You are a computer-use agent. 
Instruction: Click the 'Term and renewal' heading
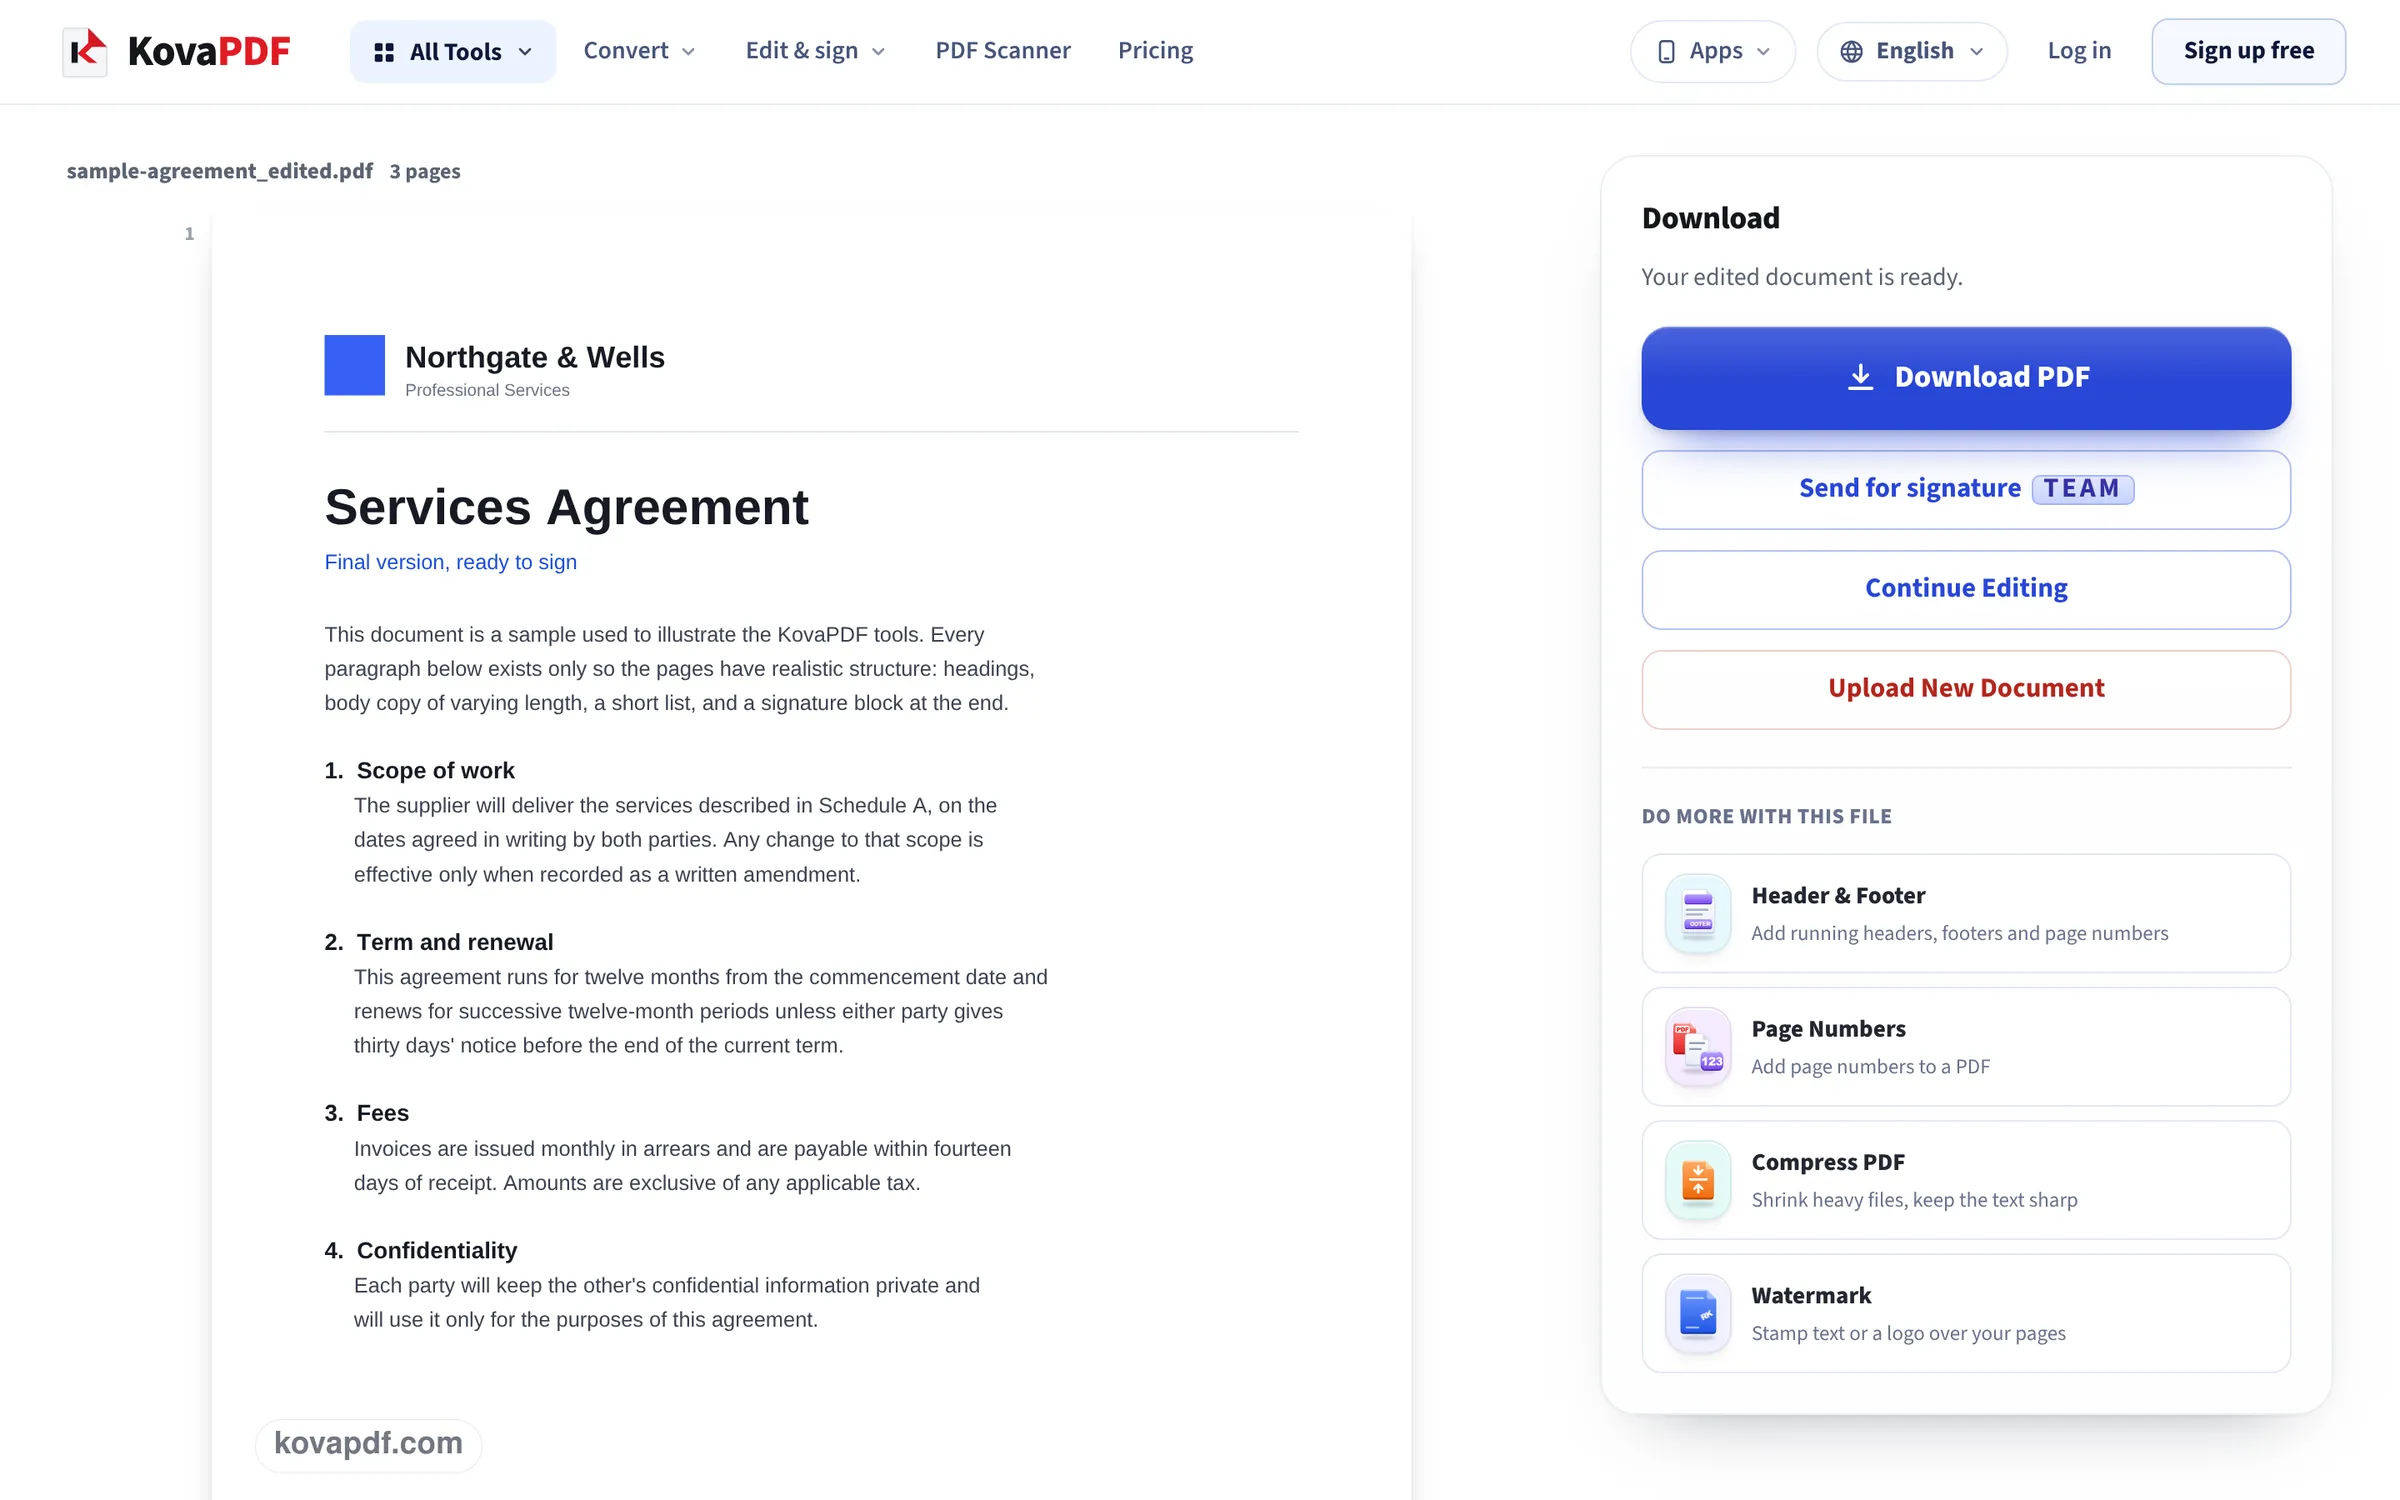[x=454, y=942]
